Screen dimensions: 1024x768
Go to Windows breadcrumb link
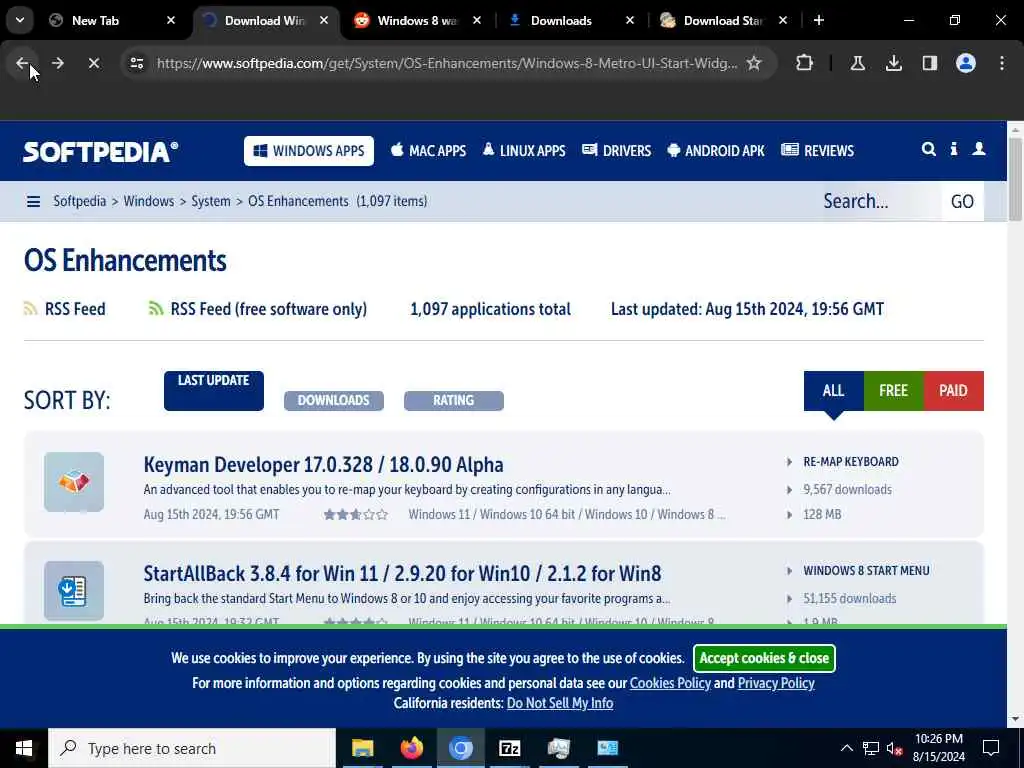[x=149, y=201]
